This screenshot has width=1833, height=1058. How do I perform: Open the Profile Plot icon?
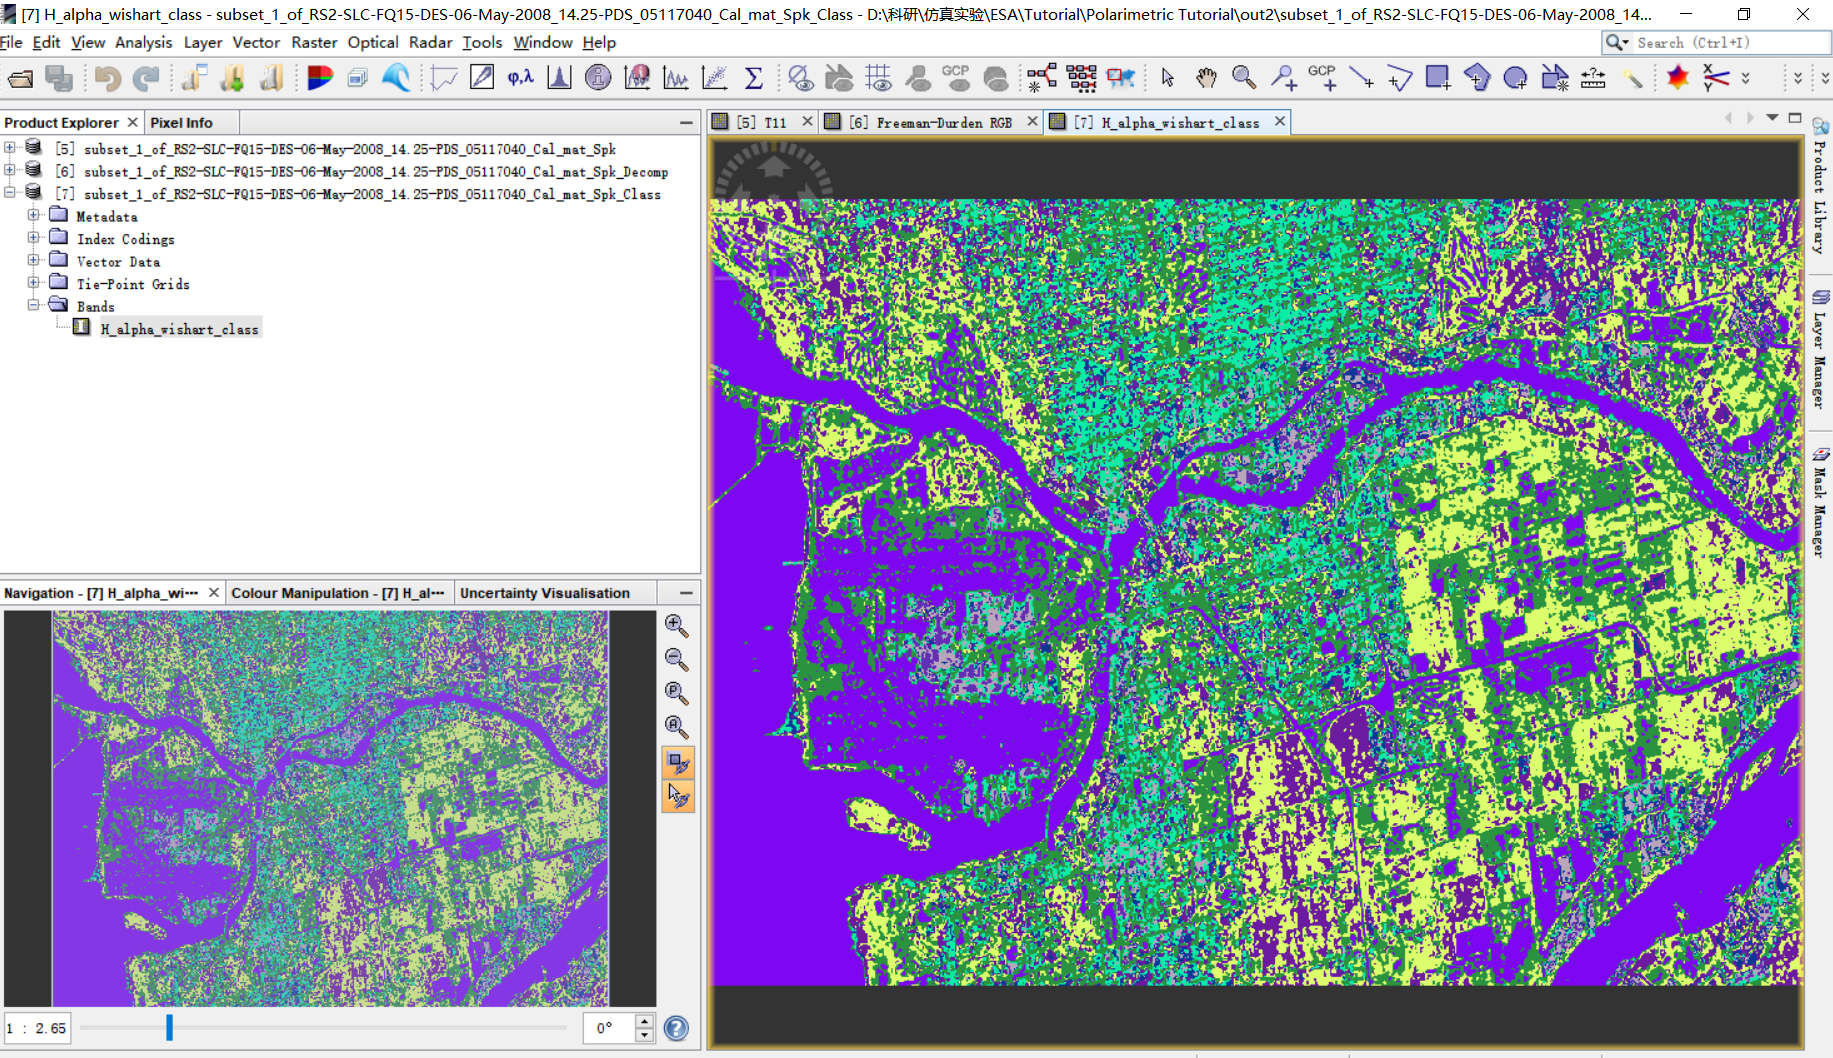click(x=676, y=78)
